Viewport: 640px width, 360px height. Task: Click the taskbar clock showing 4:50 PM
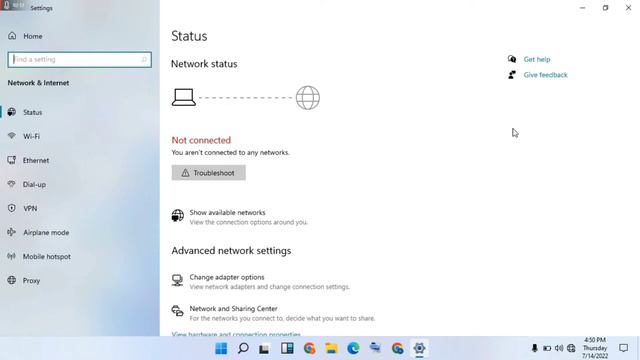tap(595, 348)
